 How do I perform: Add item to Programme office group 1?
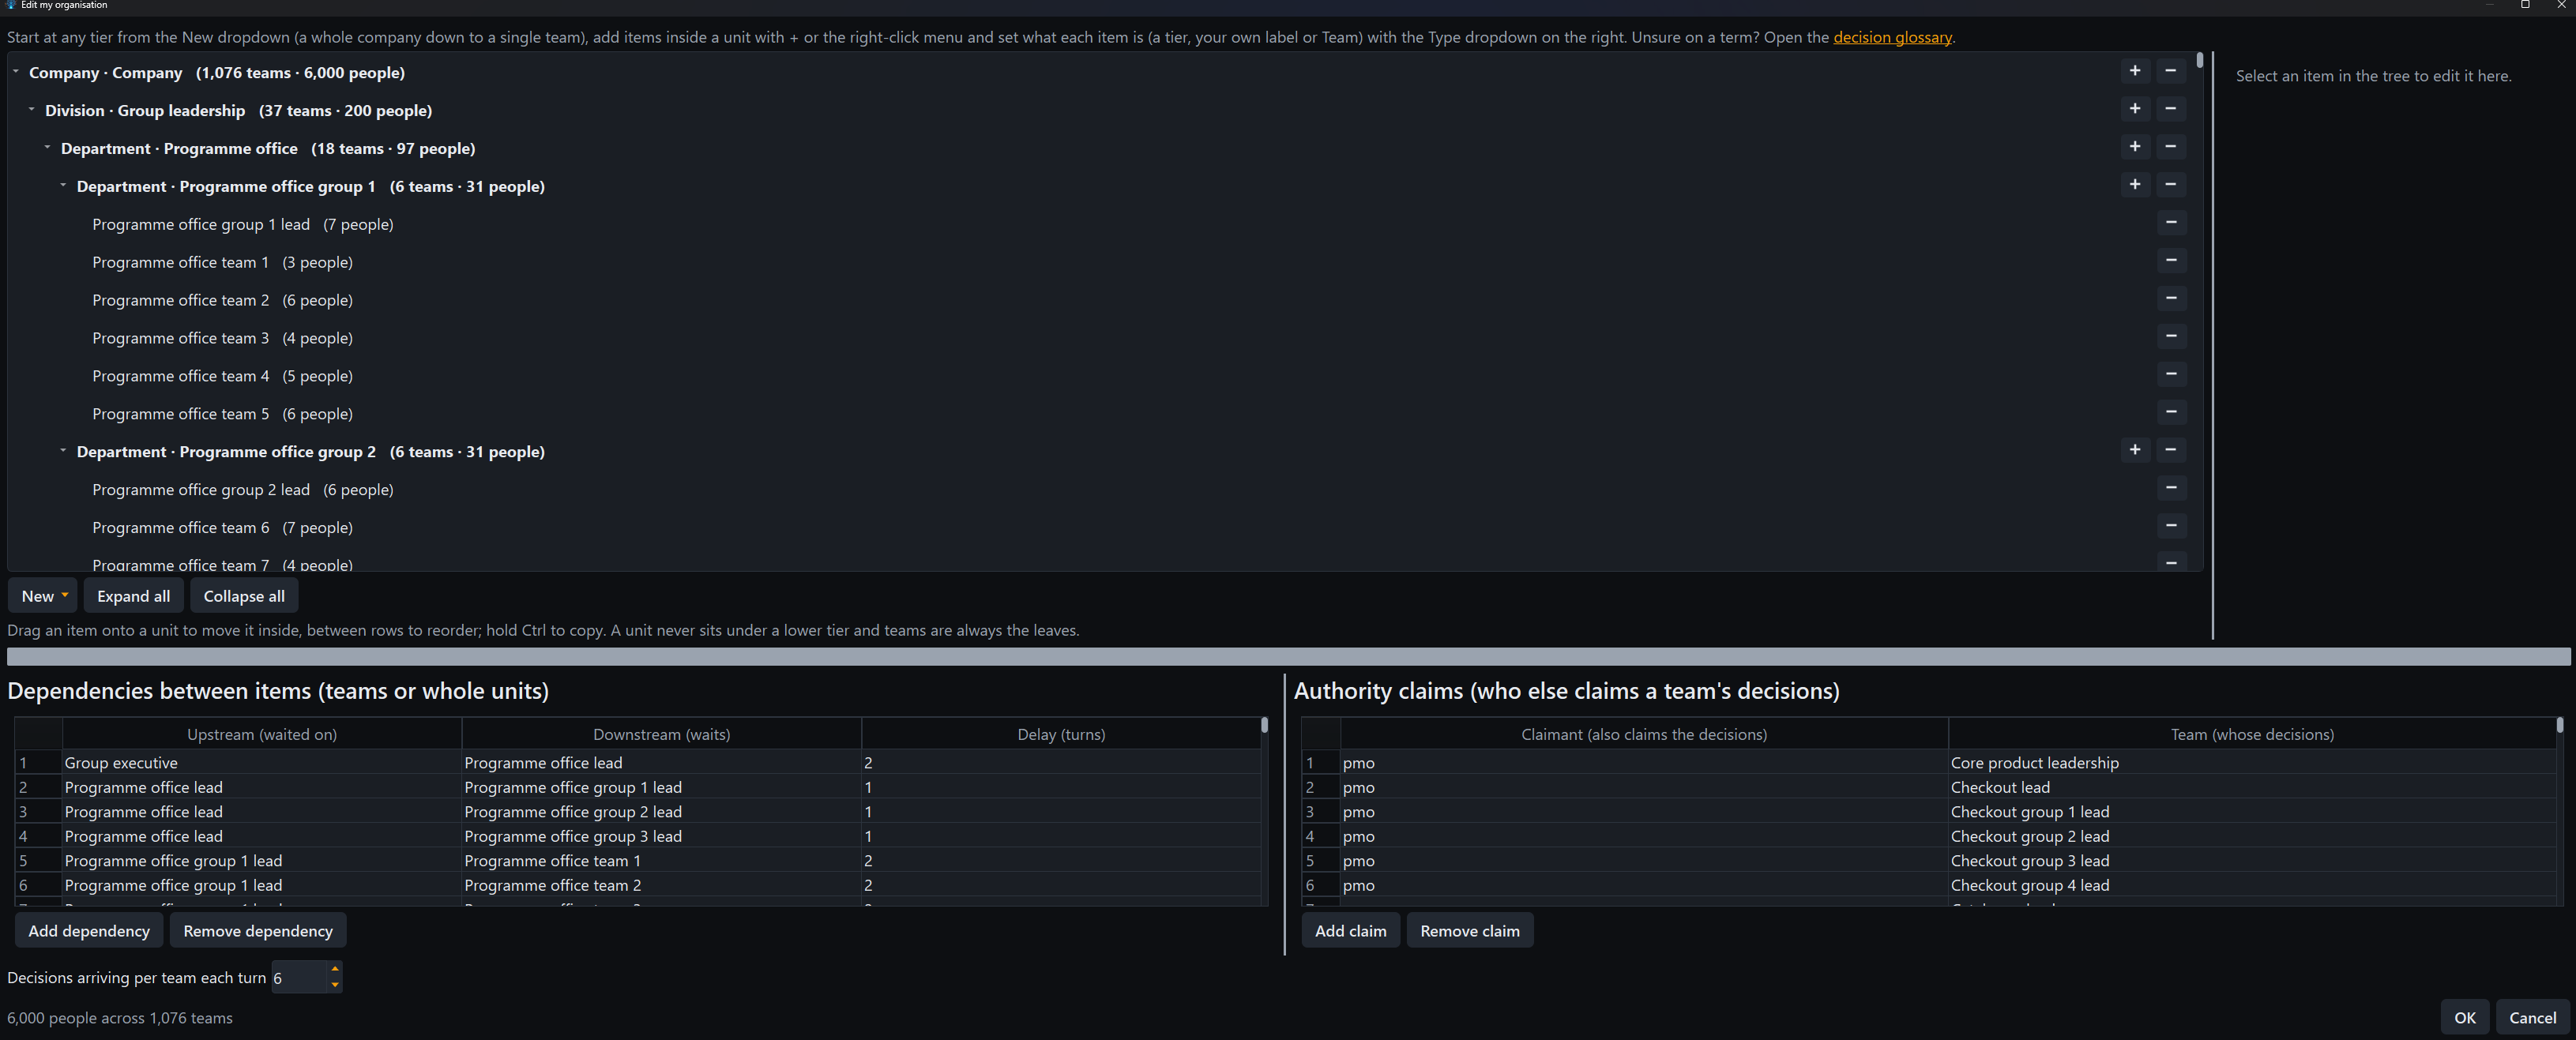pyautogui.click(x=2134, y=185)
